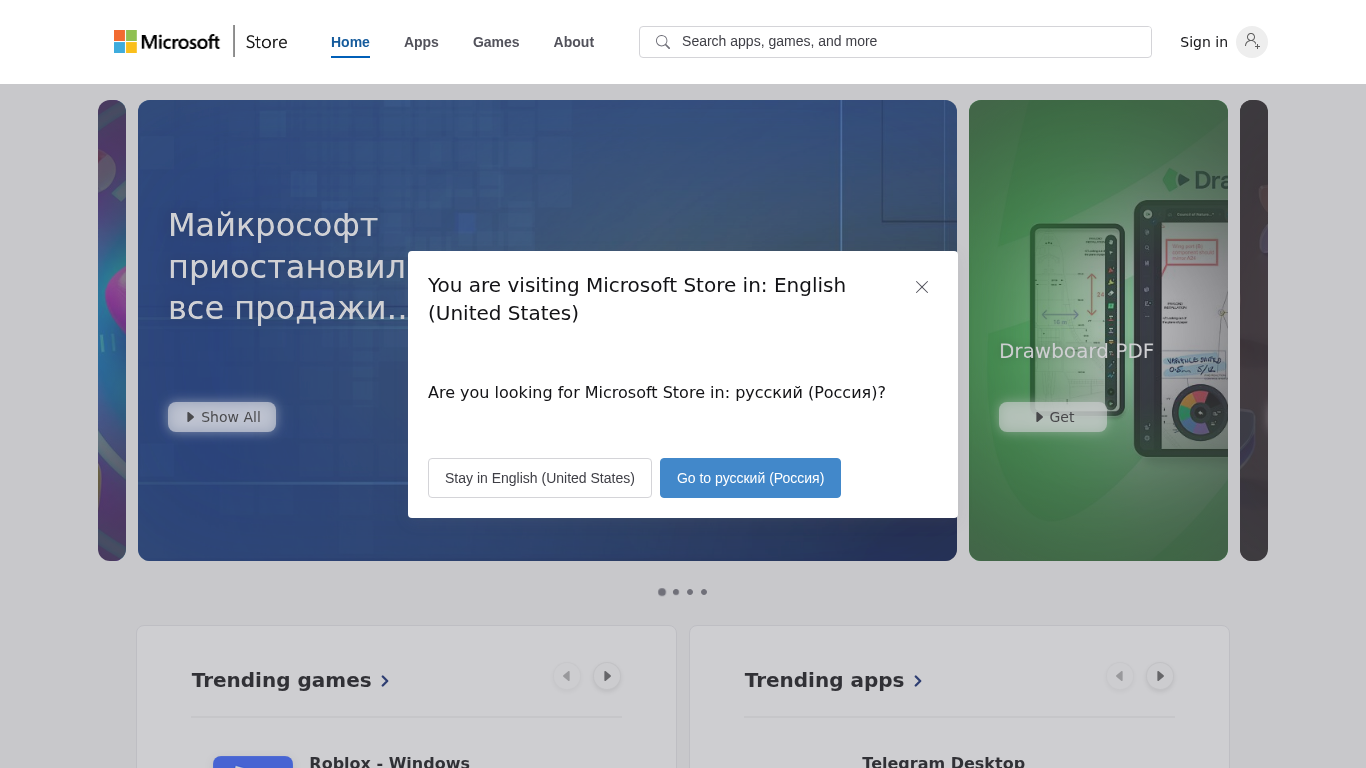The height and width of the screenshot is (768, 1366).
Task: Show next Trending apps
Action: pyautogui.click(x=1160, y=676)
